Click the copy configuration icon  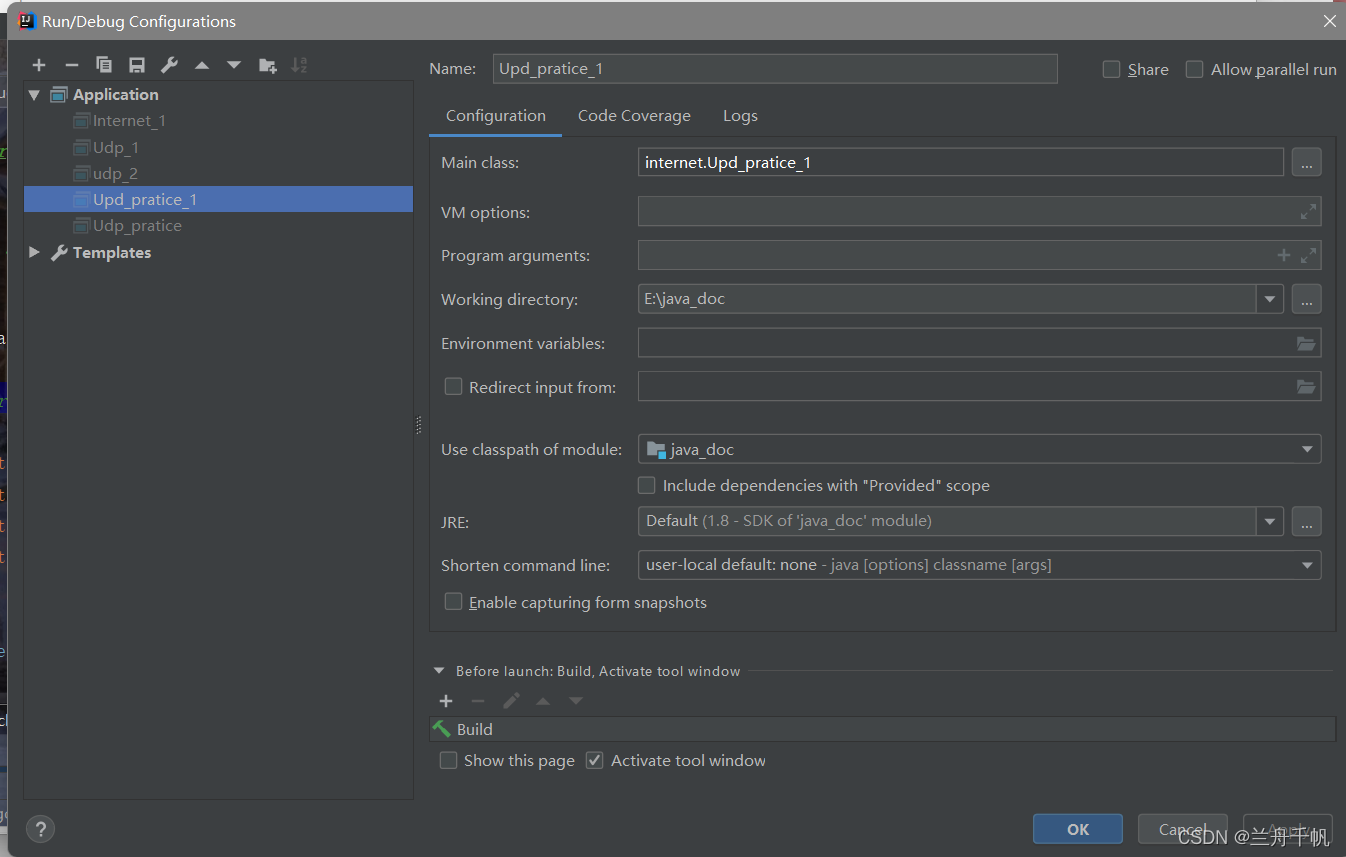(104, 65)
